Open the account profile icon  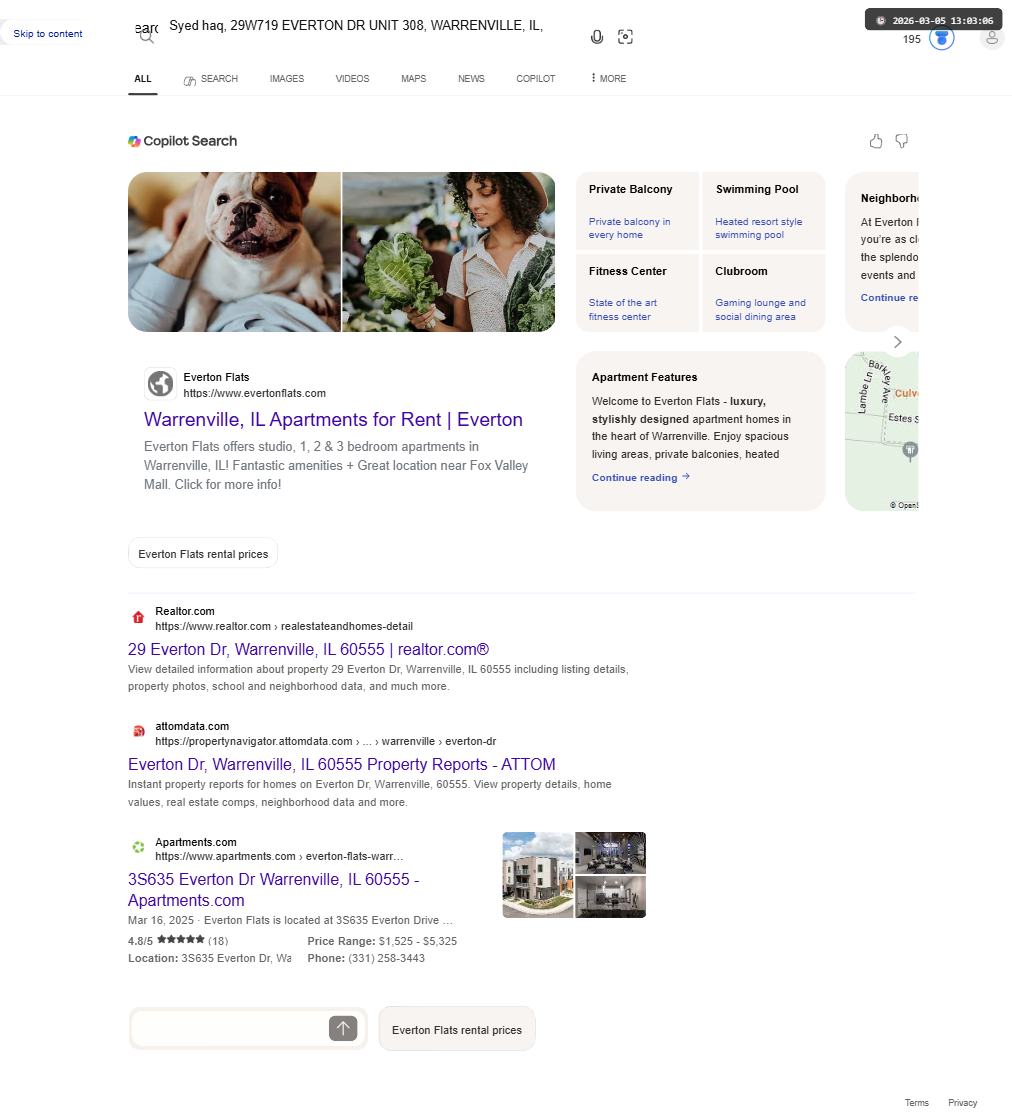[x=992, y=38]
